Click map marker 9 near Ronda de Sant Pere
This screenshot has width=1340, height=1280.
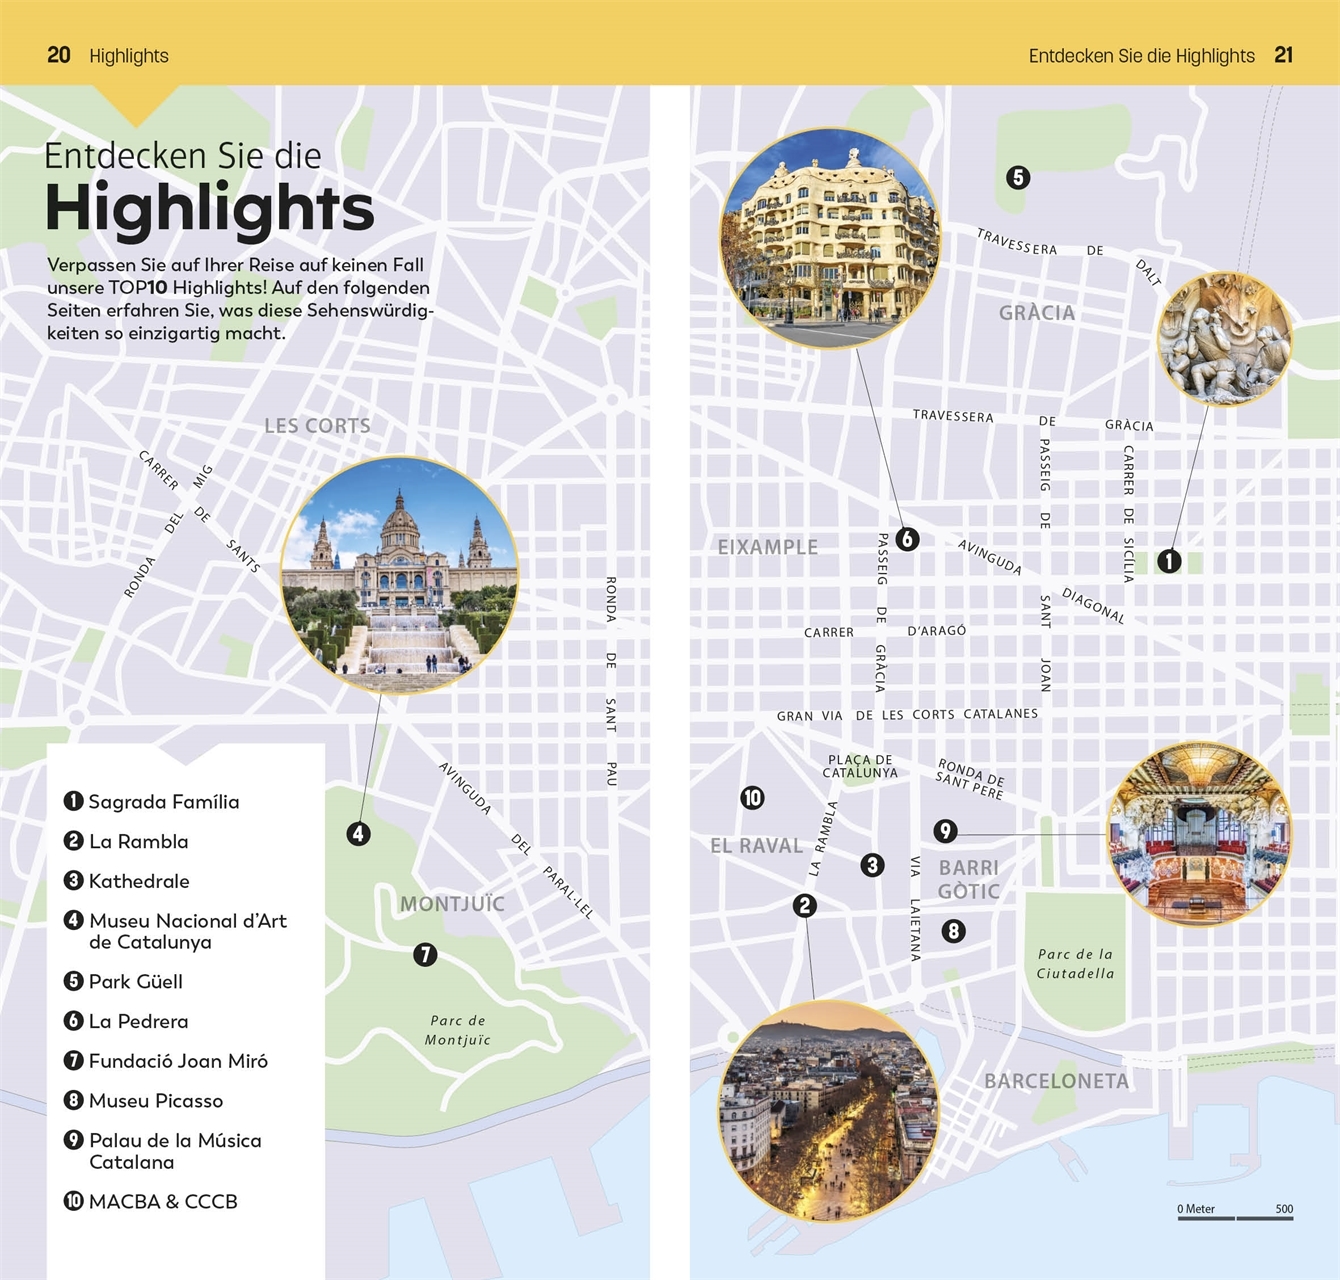tap(945, 830)
